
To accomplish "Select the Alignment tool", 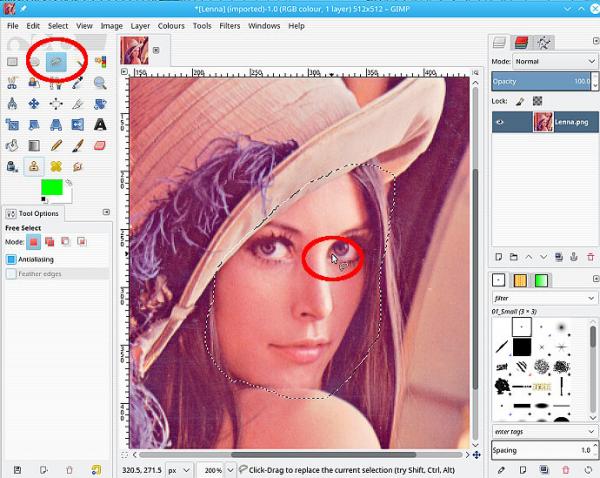I will (56, 103).
